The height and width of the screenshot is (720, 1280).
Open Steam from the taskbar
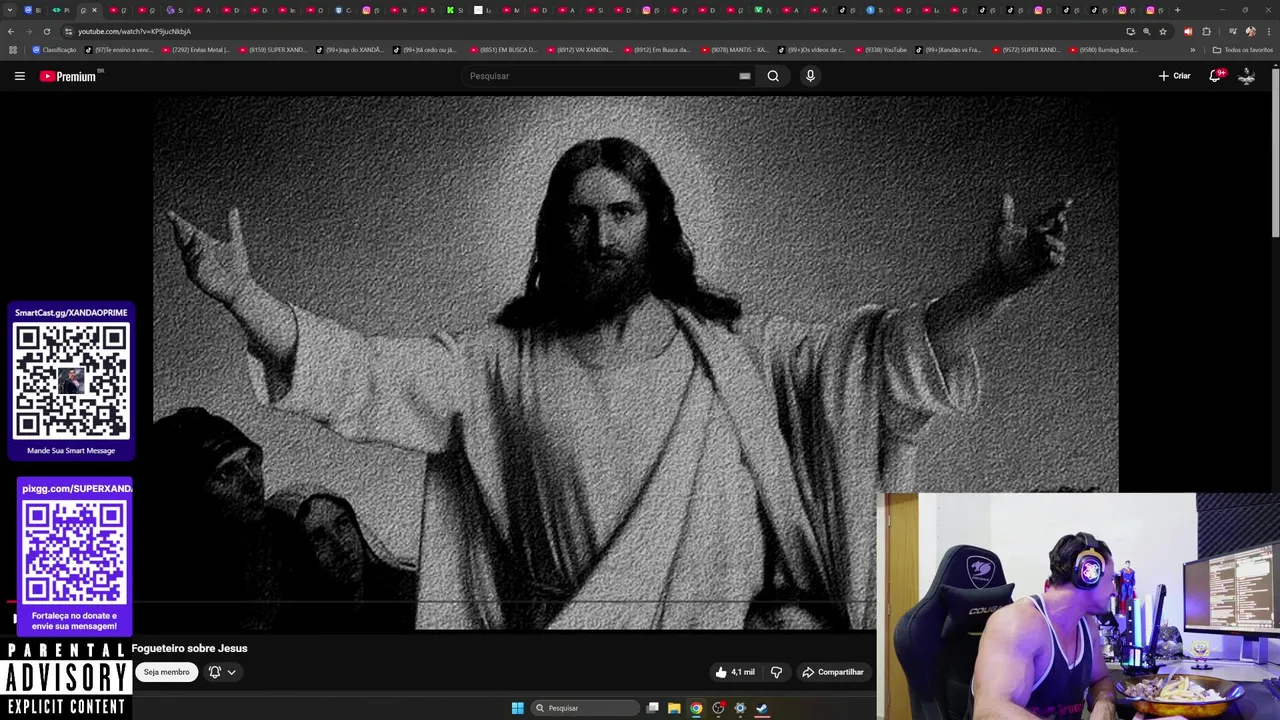(x=762, y=708)
